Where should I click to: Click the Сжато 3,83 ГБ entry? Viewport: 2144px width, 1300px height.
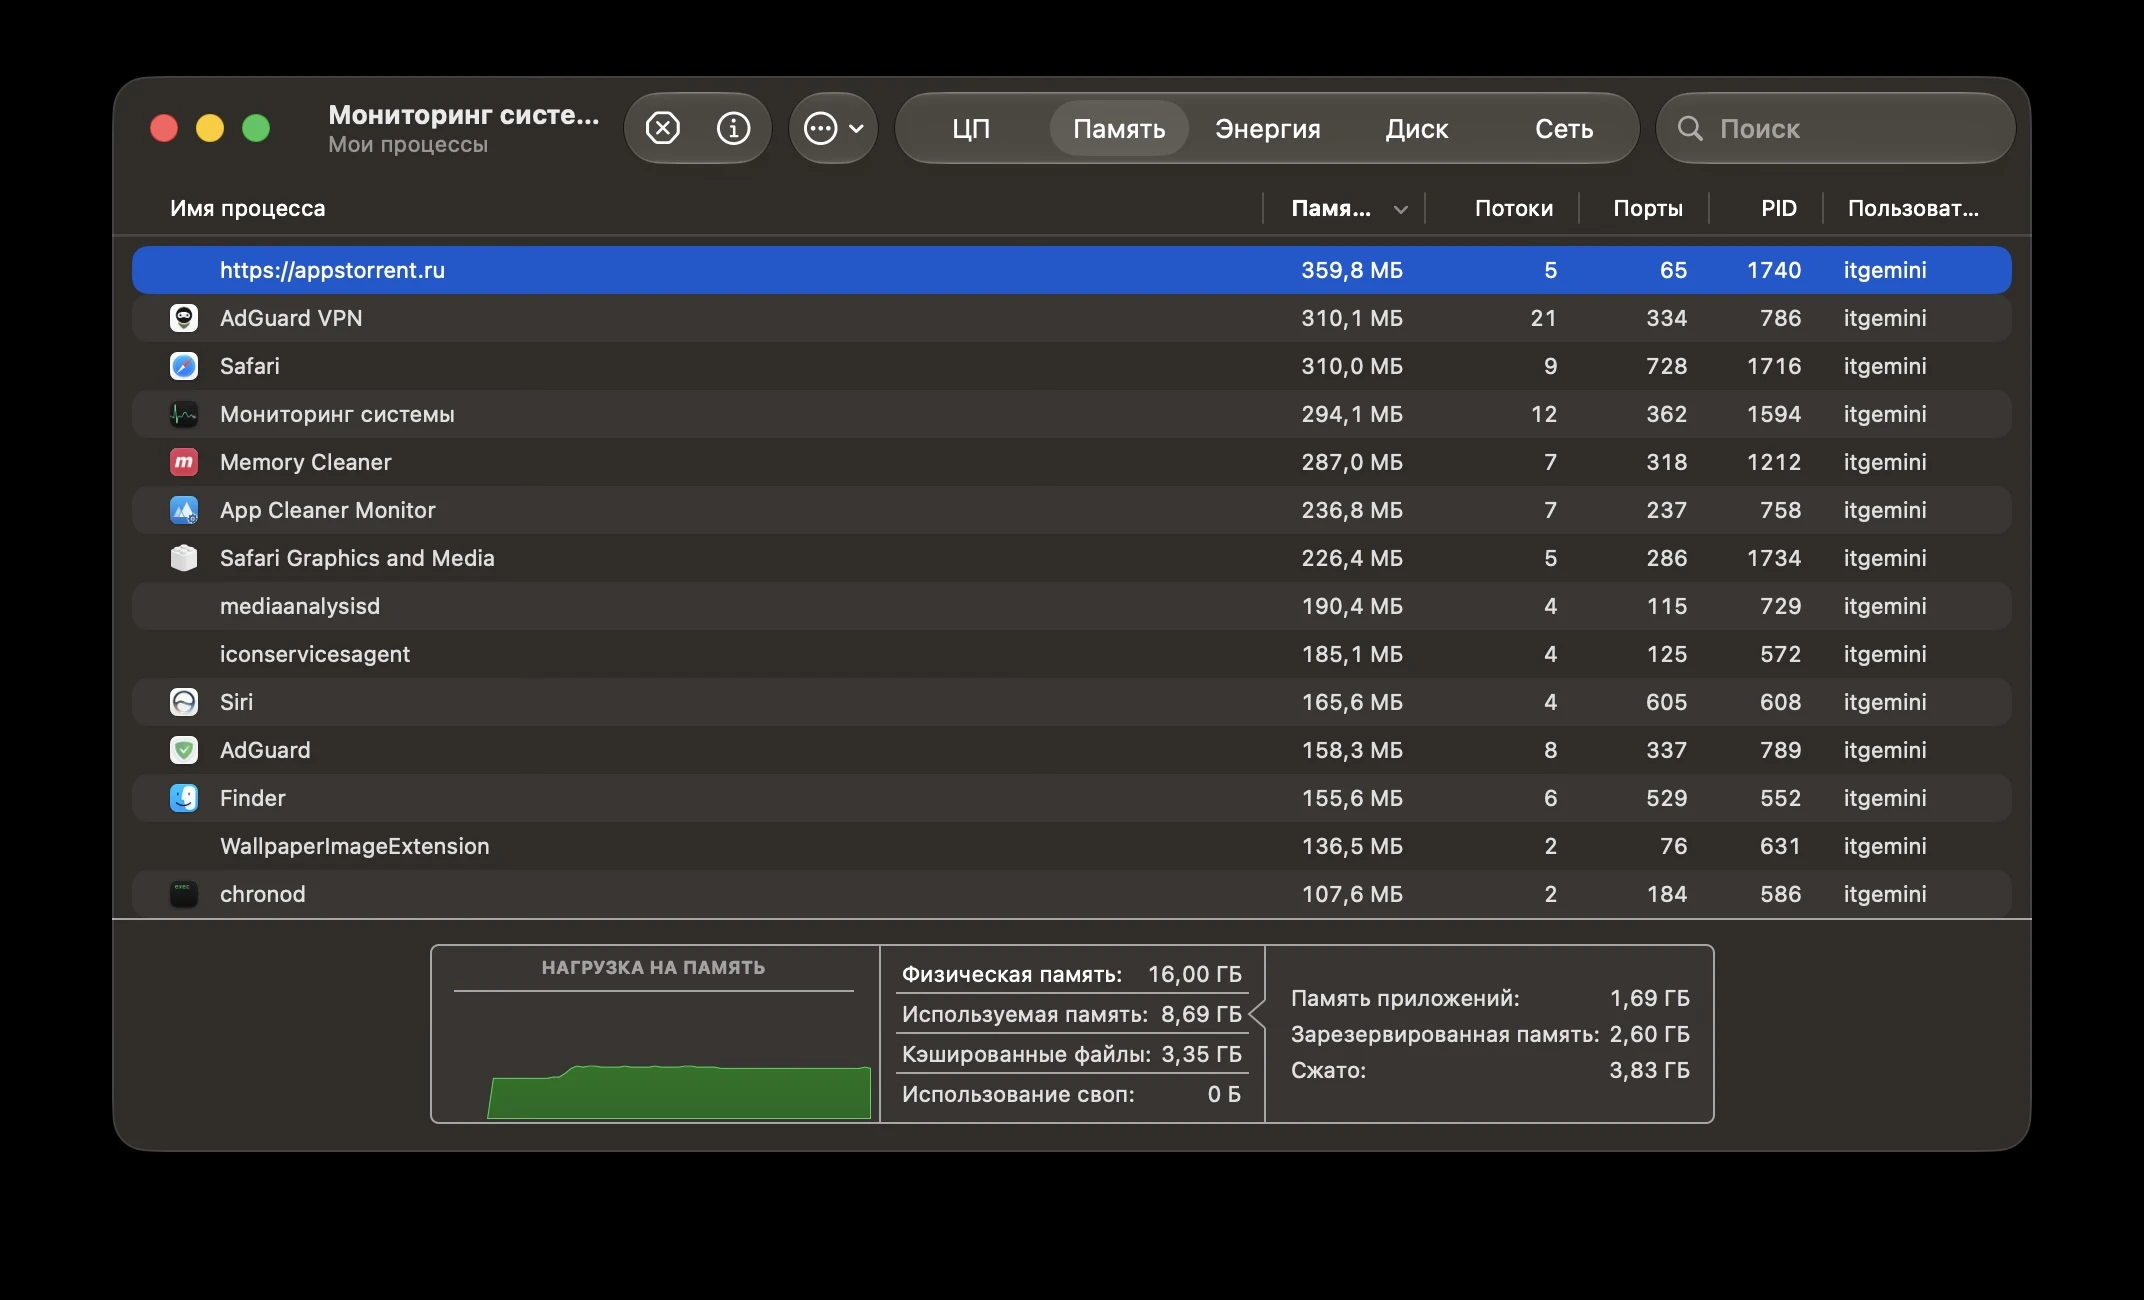pos(1490,1070)
